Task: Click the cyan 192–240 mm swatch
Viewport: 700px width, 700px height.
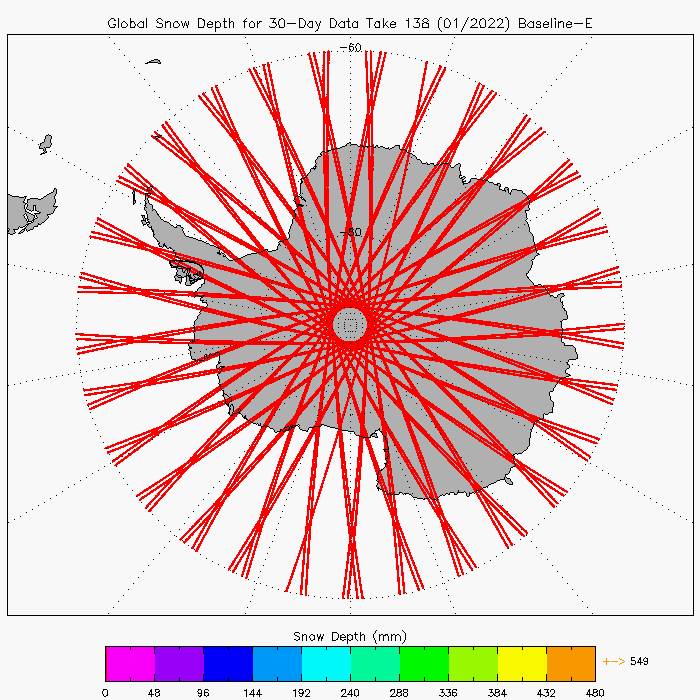Action: [326, 663]
